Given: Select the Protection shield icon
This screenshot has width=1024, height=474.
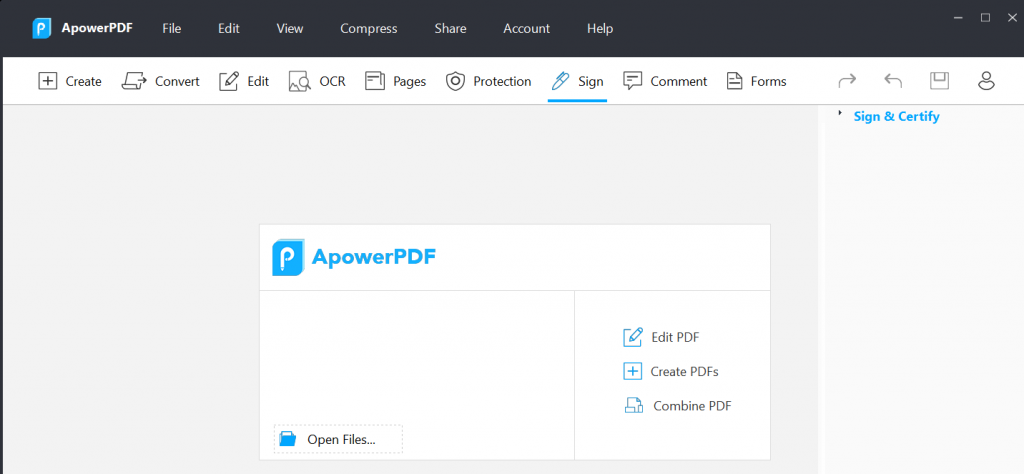Looking at the screenshot, I should click(455, 81).
